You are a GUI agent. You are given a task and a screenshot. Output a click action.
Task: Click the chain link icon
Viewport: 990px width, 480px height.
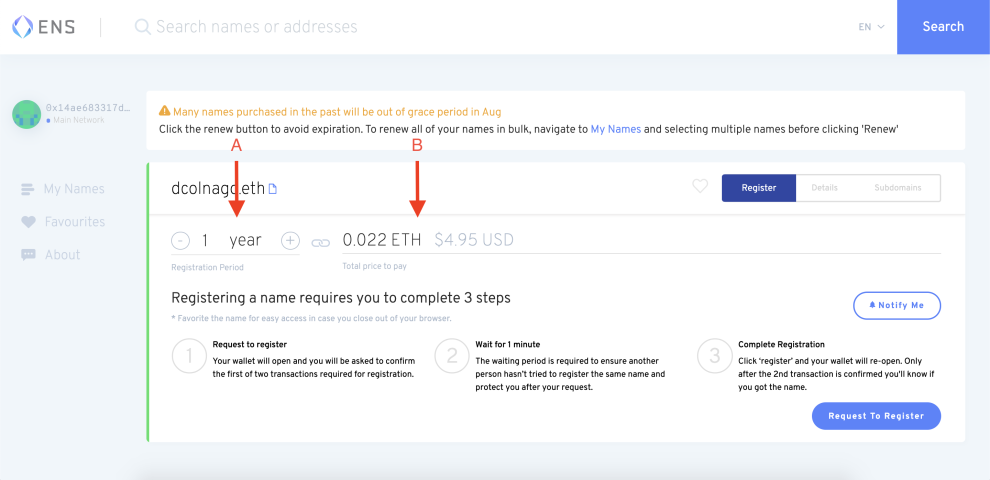click(x=321, y=242)
